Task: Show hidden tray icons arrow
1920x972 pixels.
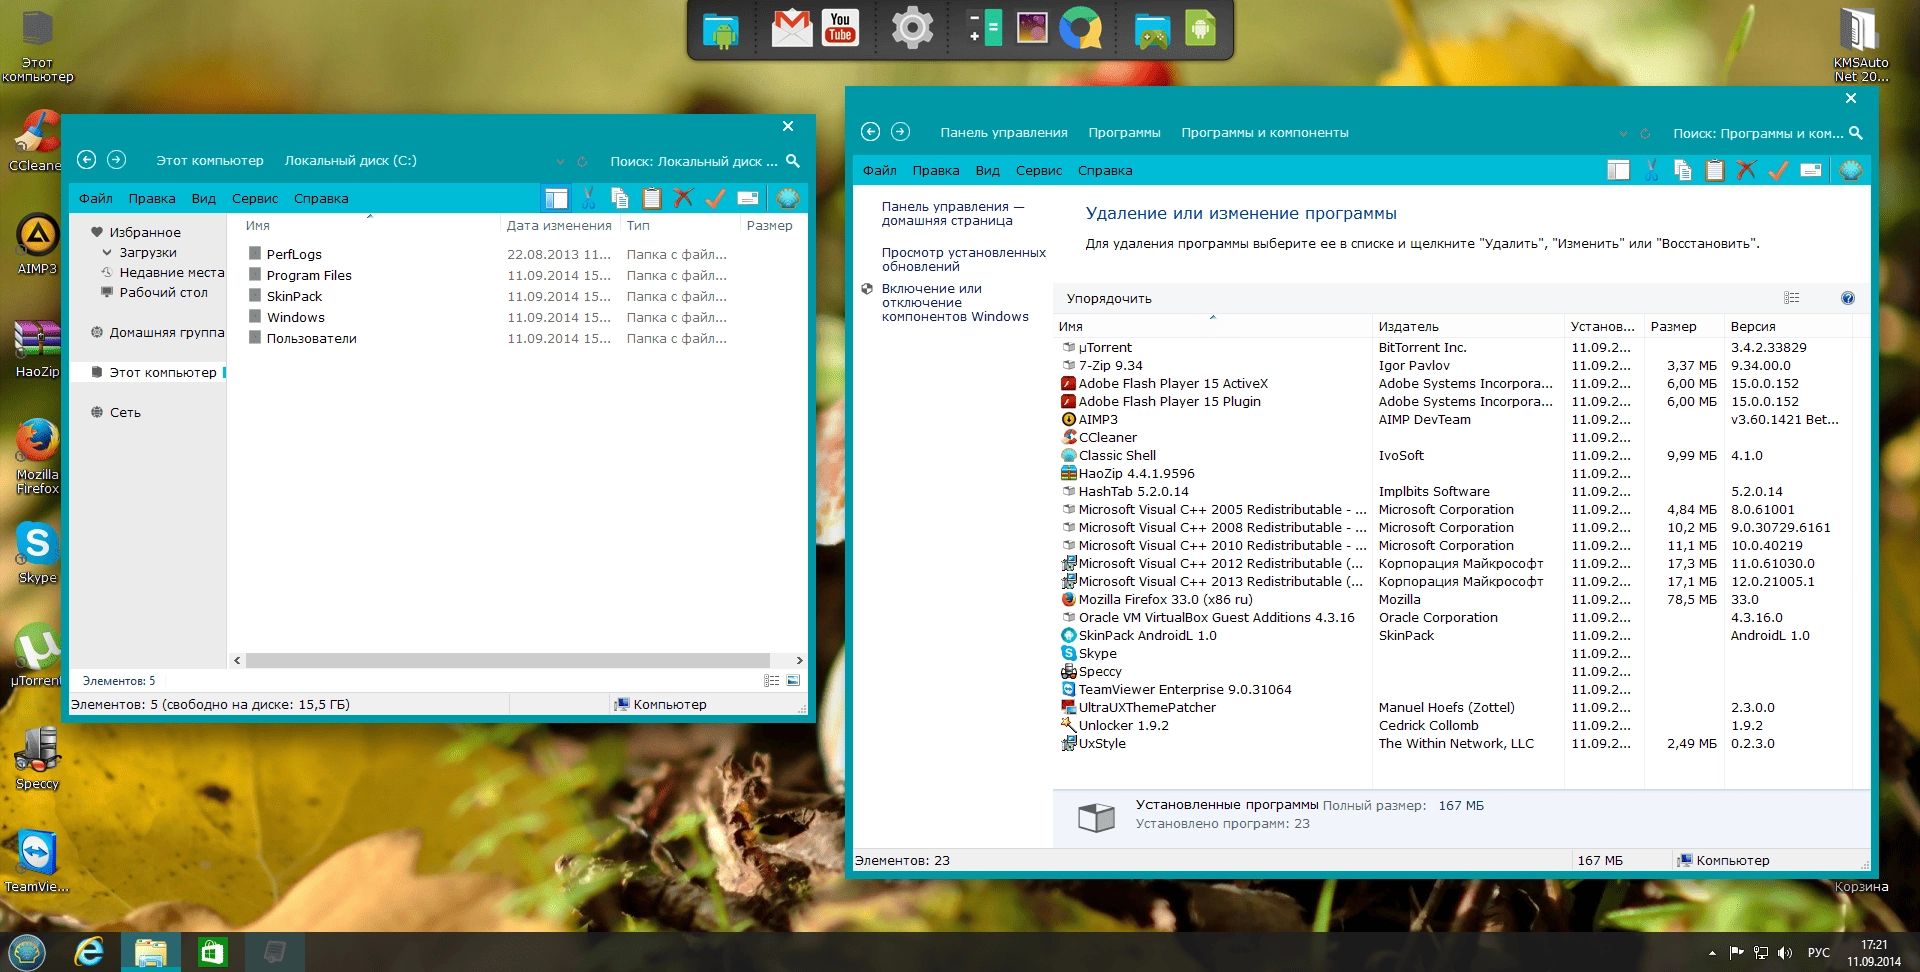Action: click(1712, 953)
